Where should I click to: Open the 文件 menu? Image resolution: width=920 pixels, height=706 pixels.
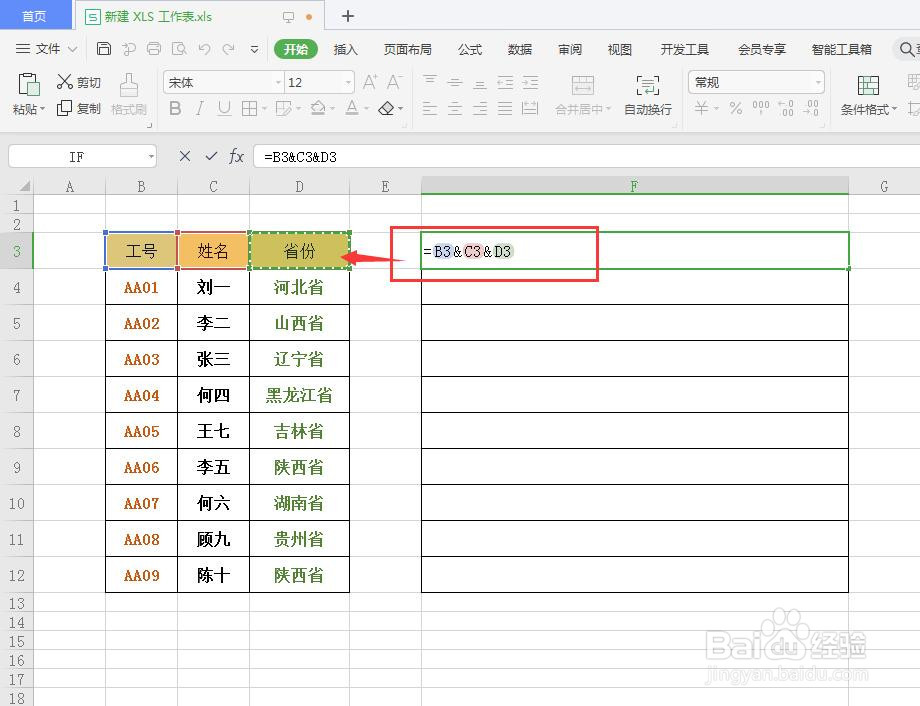pos(46,49)
